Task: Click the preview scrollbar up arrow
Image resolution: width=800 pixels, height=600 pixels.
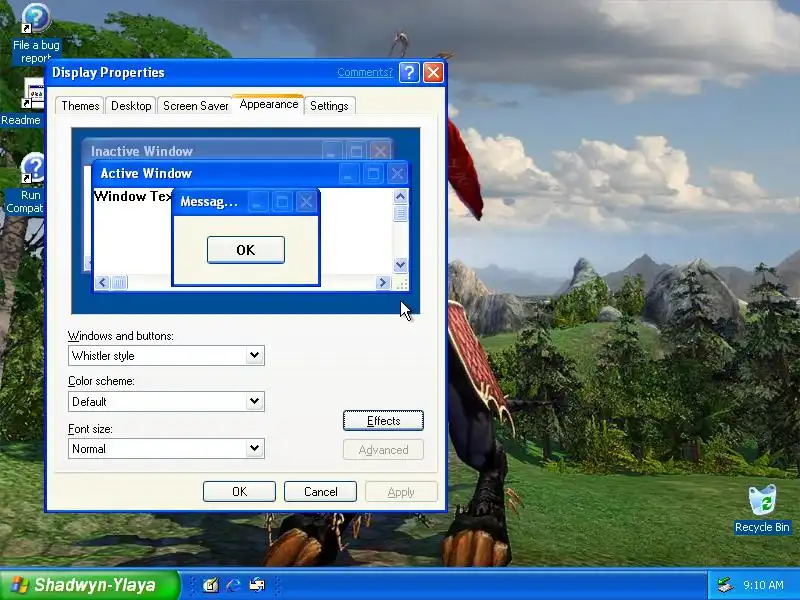Action: [401, 196]
